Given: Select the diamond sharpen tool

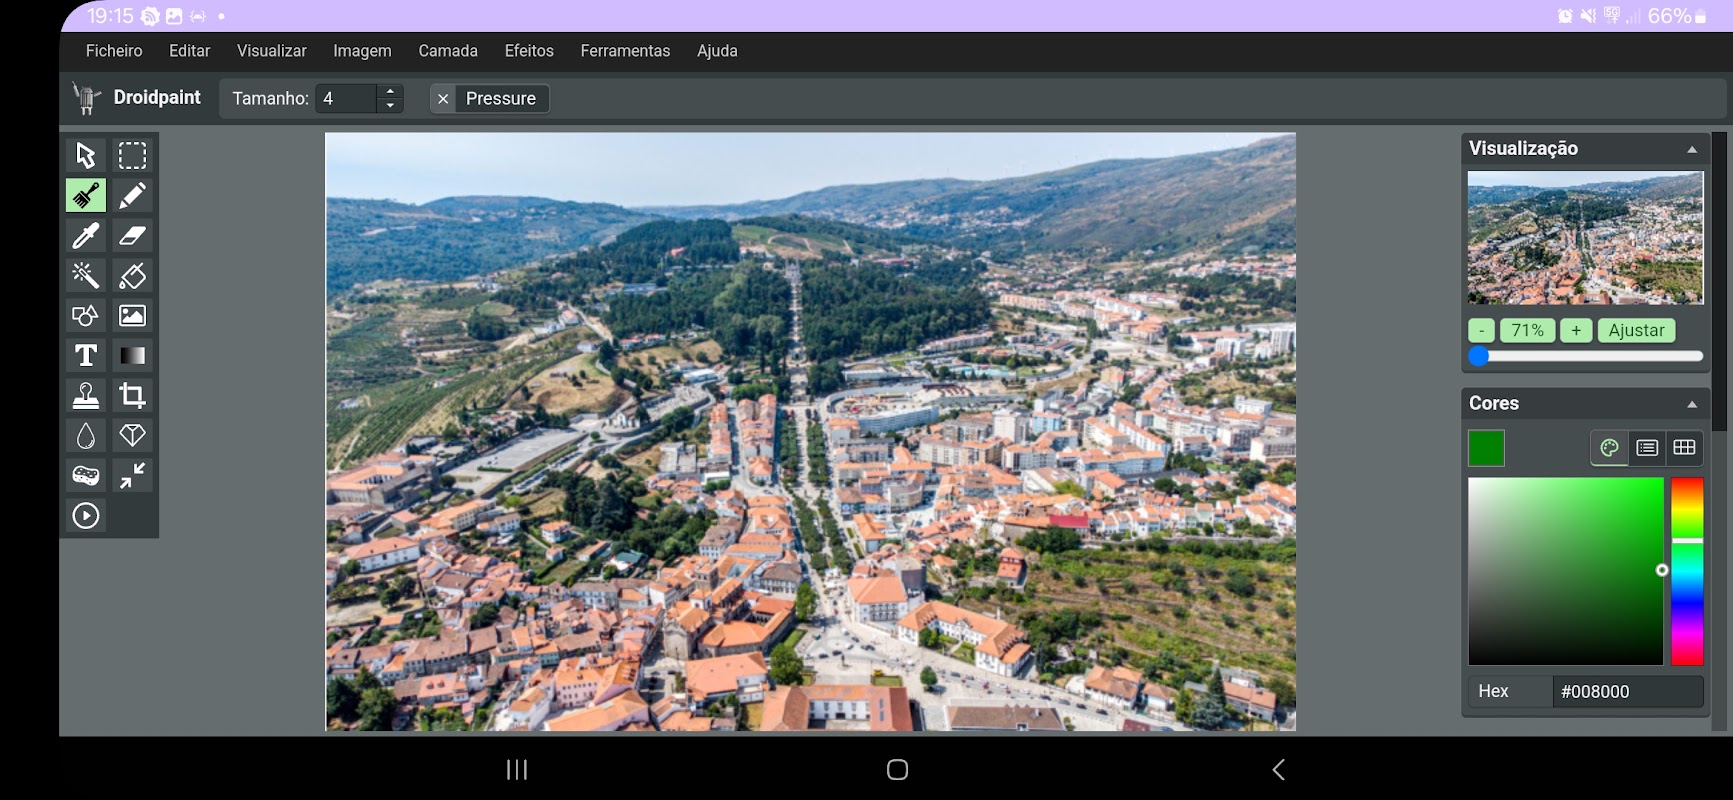Looking at the screenshot, I should 132,435.
